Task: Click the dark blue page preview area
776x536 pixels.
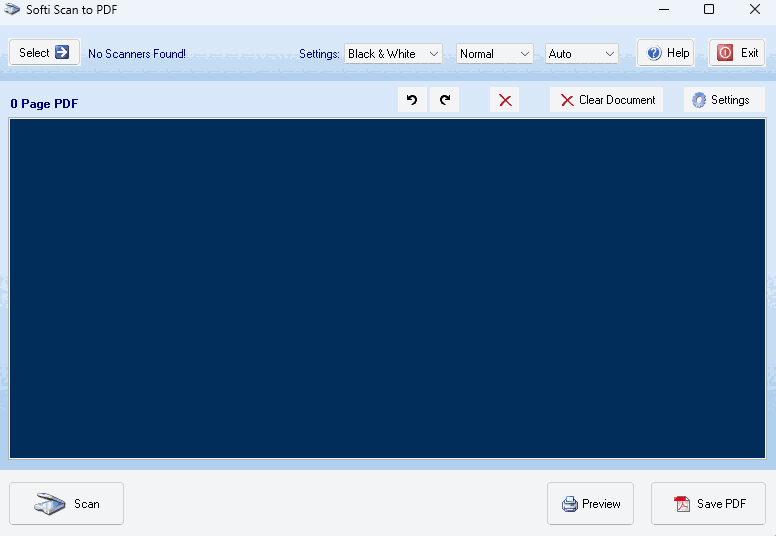Action: [x=388, y=289]
